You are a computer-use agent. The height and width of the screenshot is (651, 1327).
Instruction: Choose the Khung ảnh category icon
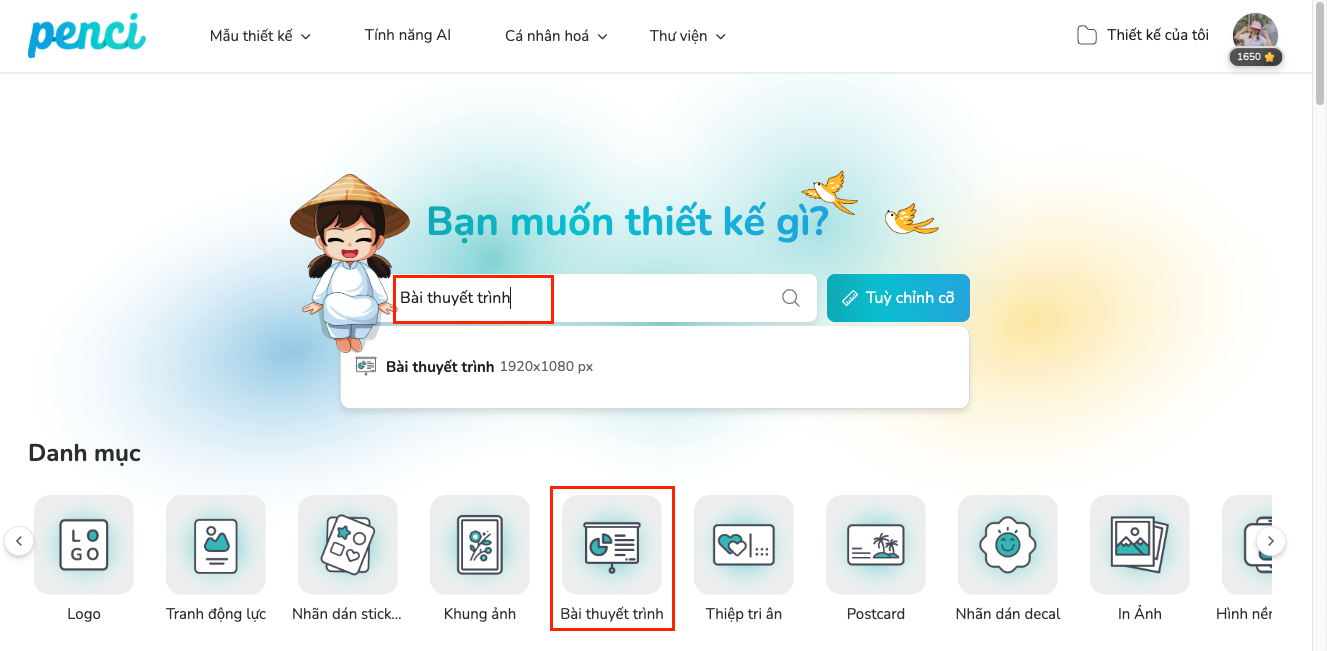pyautogui.click(x=480, y=545)
